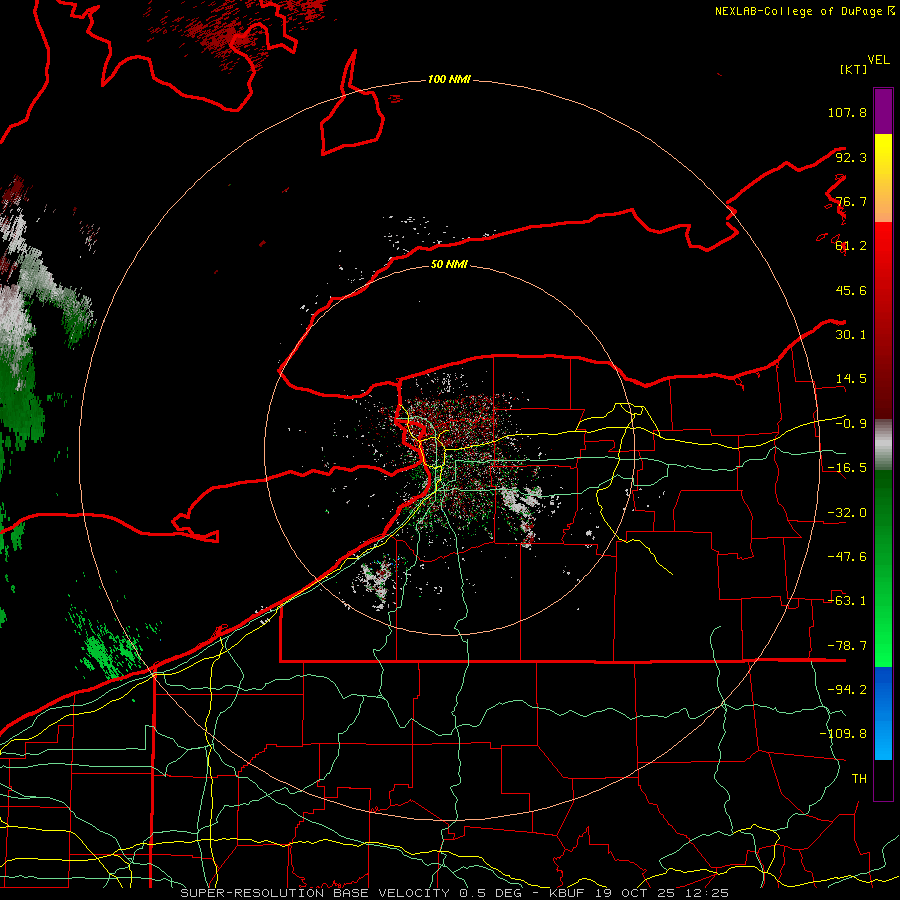Image resolution: width=900 pixels, height=900 pixels.
Task: Click the 50 NMI range ring label
Action: (449, 264)
